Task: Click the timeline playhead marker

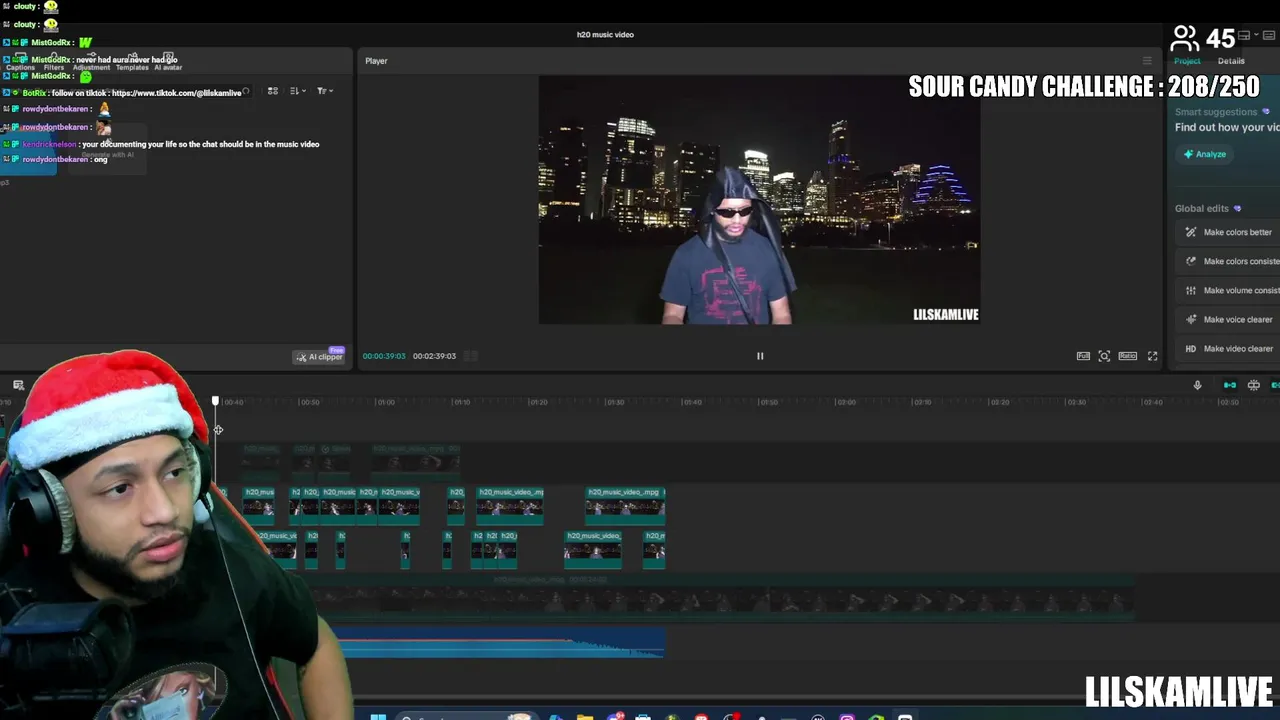Action: (x=215, y=401)
